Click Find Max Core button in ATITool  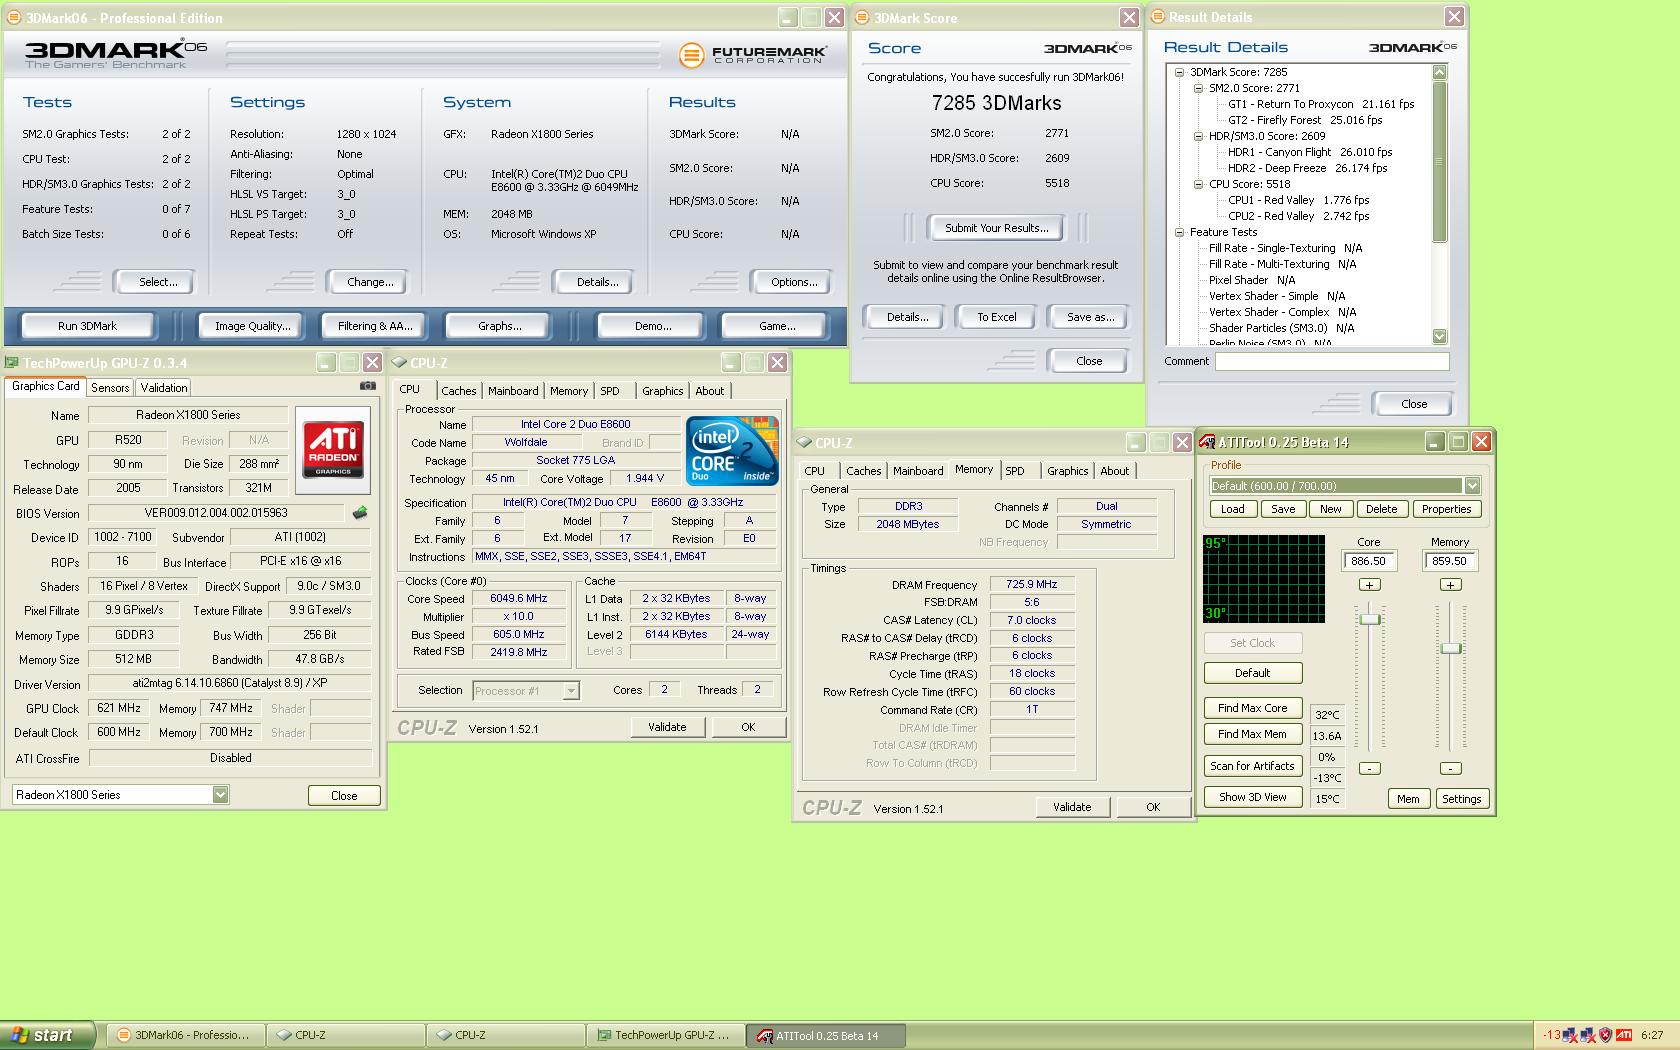[1253, 708]
